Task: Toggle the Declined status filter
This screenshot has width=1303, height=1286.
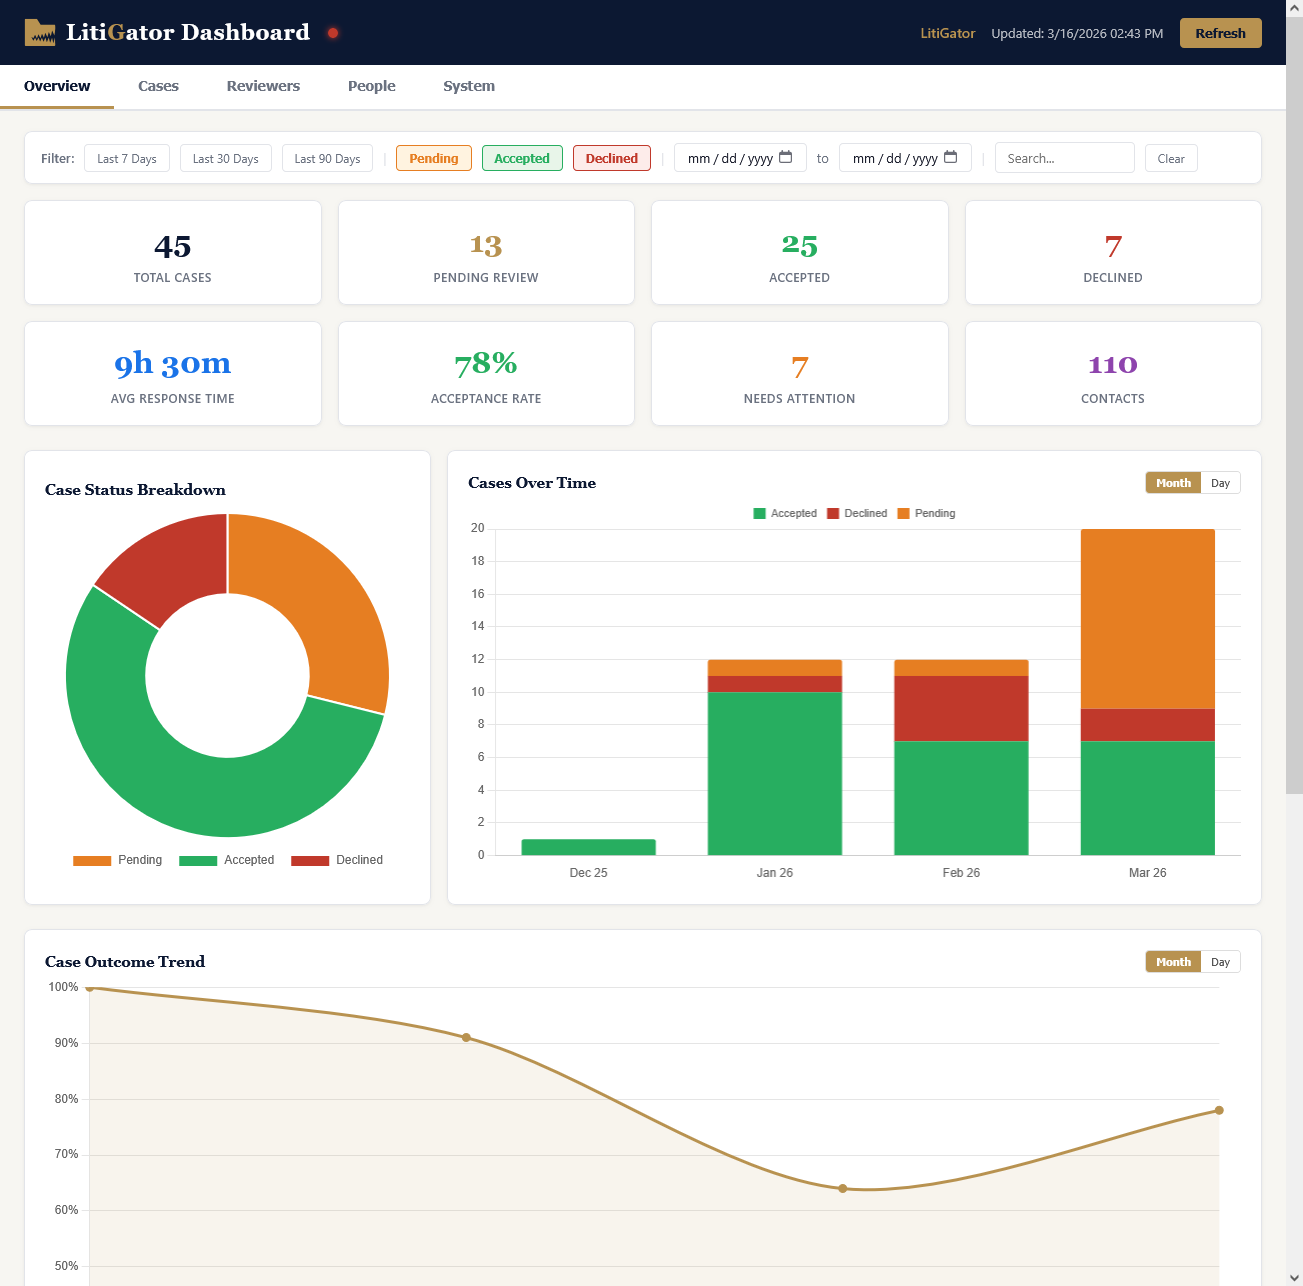Action: click(611, 158)
